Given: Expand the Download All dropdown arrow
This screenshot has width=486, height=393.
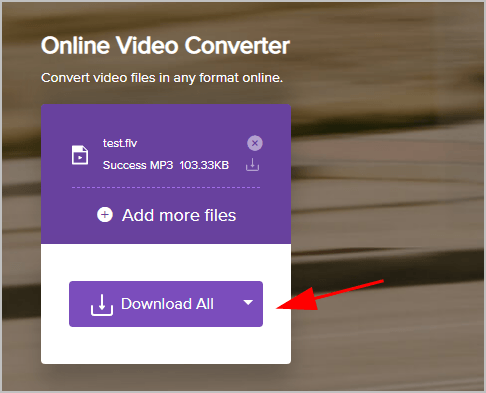Looking at the screenshot, I should click(x=248, y=303).
